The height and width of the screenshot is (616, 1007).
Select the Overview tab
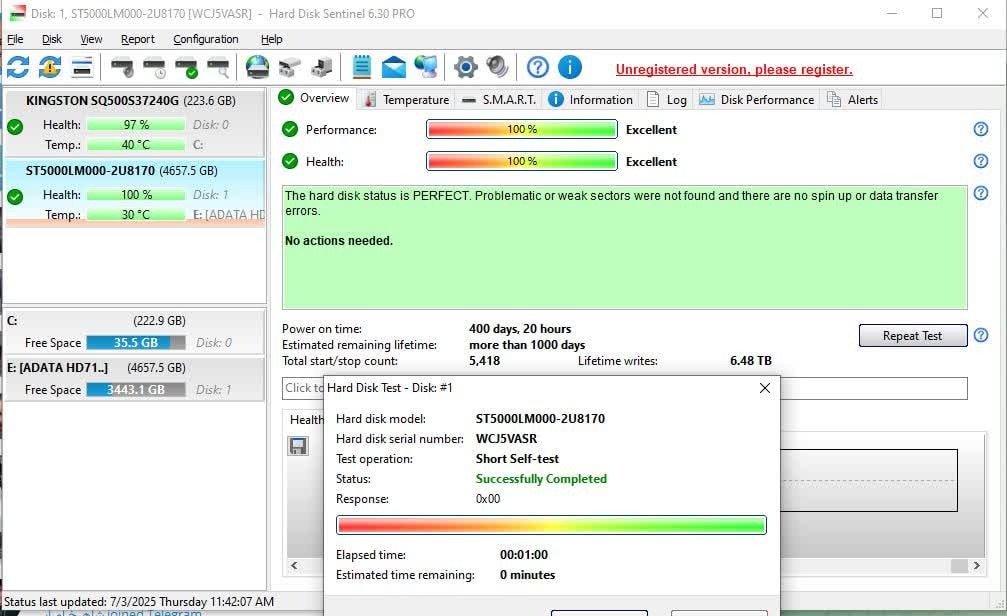tap(314, 98)
